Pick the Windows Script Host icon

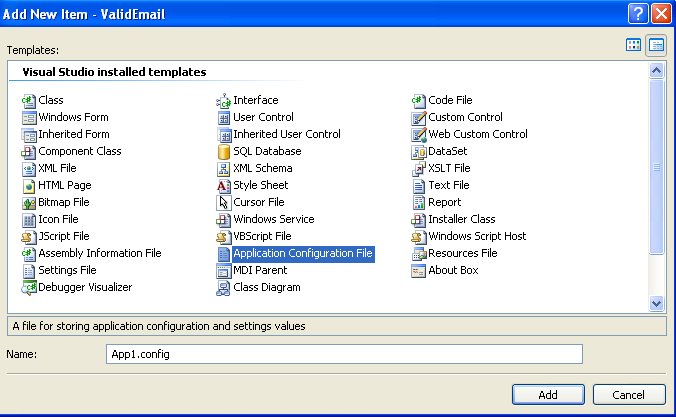pyautogui.click(x=420, y=236)
